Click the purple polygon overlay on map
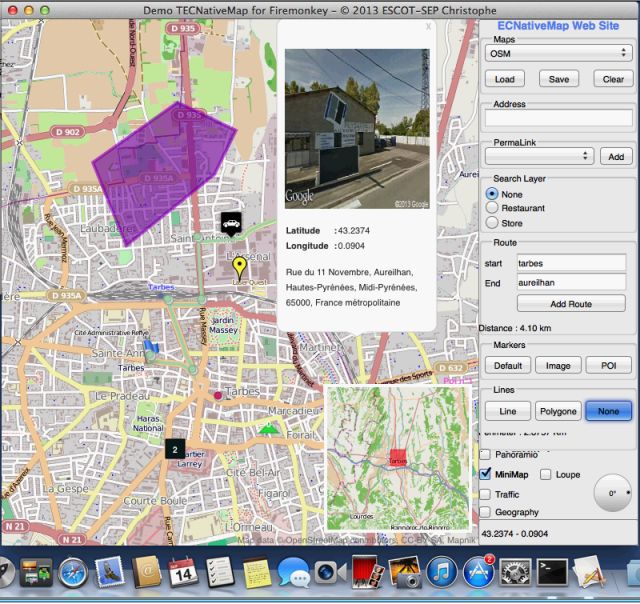 tap(163, 171)
